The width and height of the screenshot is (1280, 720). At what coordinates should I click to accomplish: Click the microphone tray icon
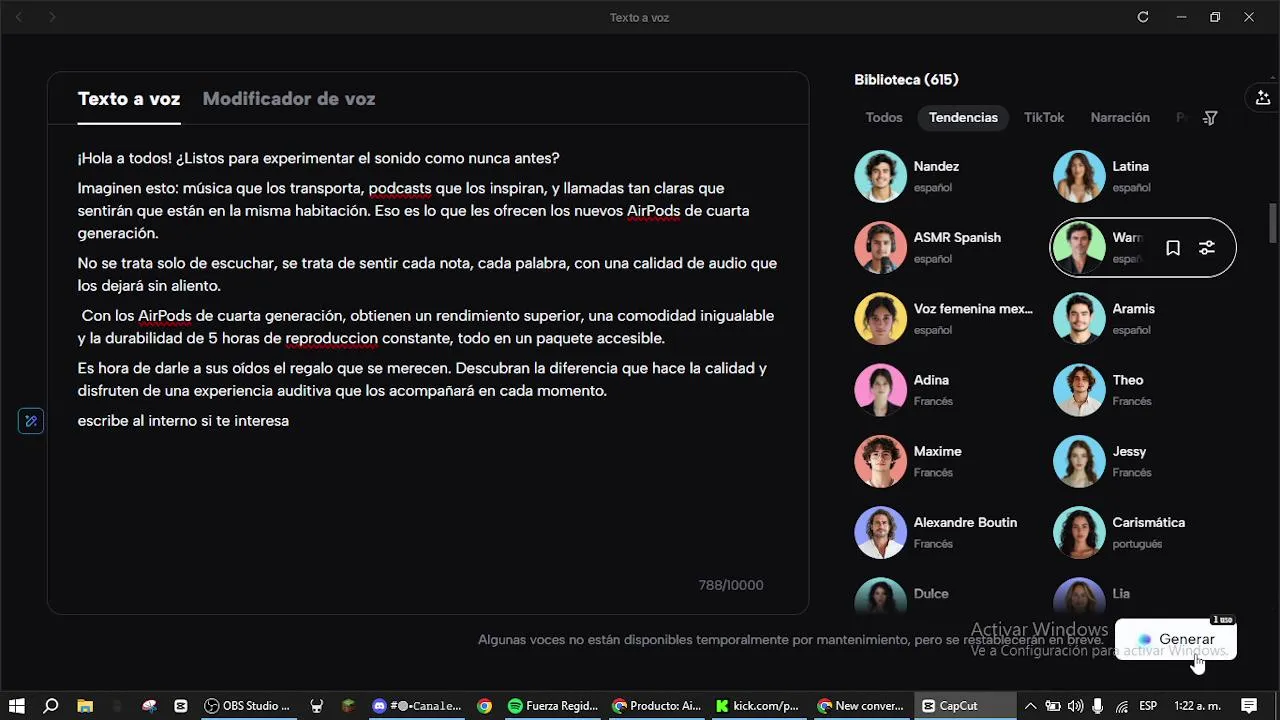[x=1097, y=706]
